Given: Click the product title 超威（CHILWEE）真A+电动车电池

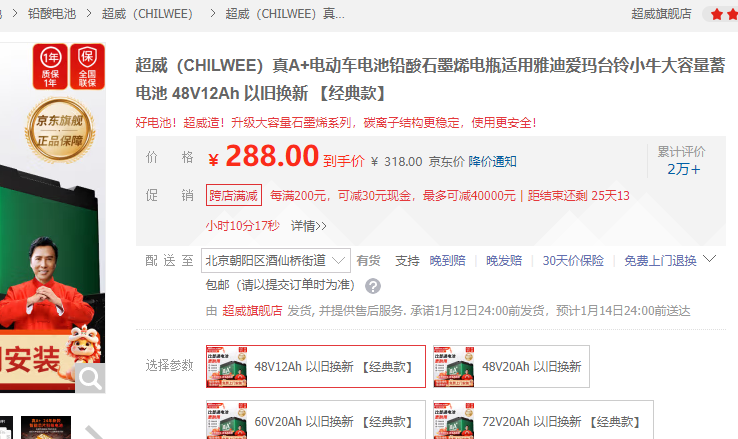Looking at the screenshot, I should point(430,79).
